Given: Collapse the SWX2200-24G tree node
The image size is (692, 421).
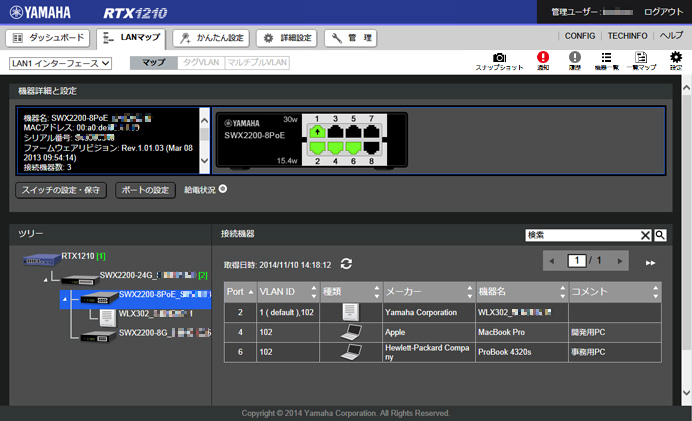Looking at the screenshot, I should [44, 279].
